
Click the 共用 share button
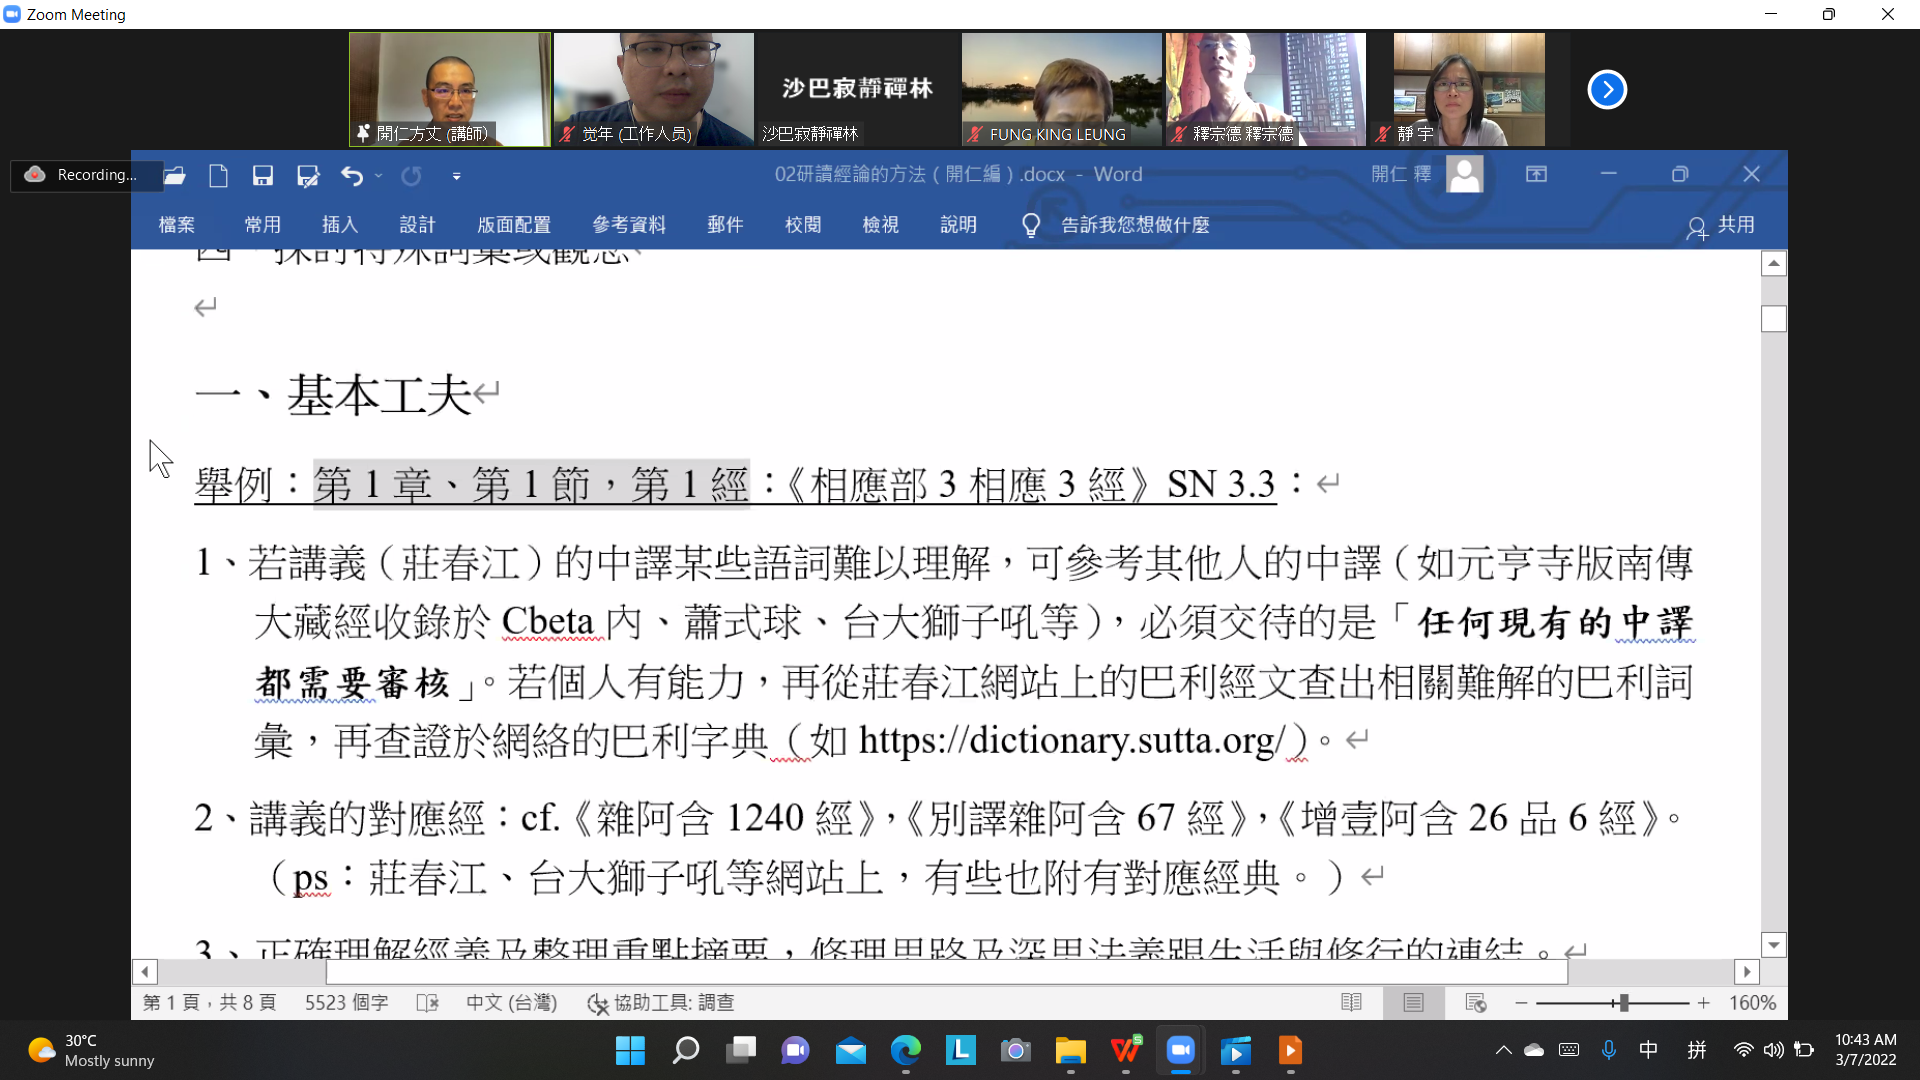click(1721, 226)
